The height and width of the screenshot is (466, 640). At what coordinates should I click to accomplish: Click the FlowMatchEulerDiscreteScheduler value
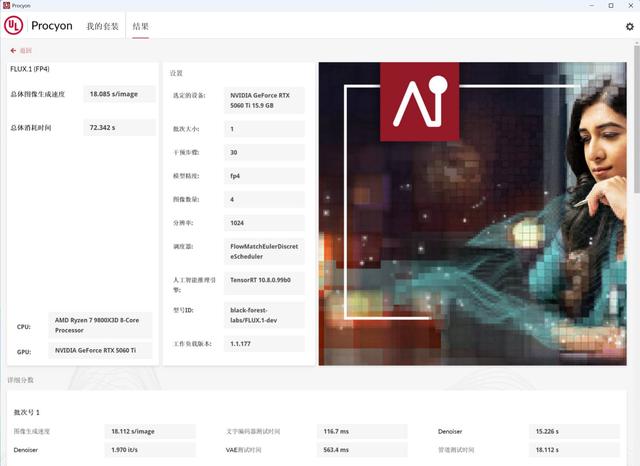point(264,251)
